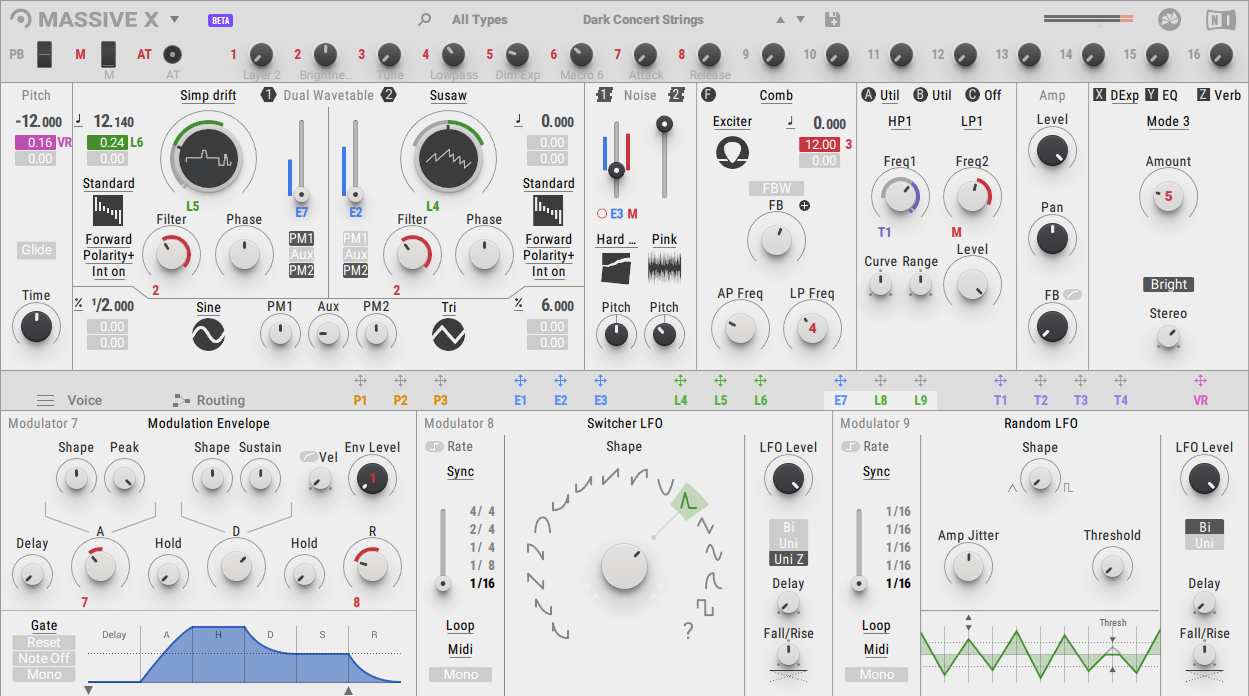Screen dimensions: 1249x696
Task: Click the Standard mode icon of oscillator 2
Action: coord(548,211)
